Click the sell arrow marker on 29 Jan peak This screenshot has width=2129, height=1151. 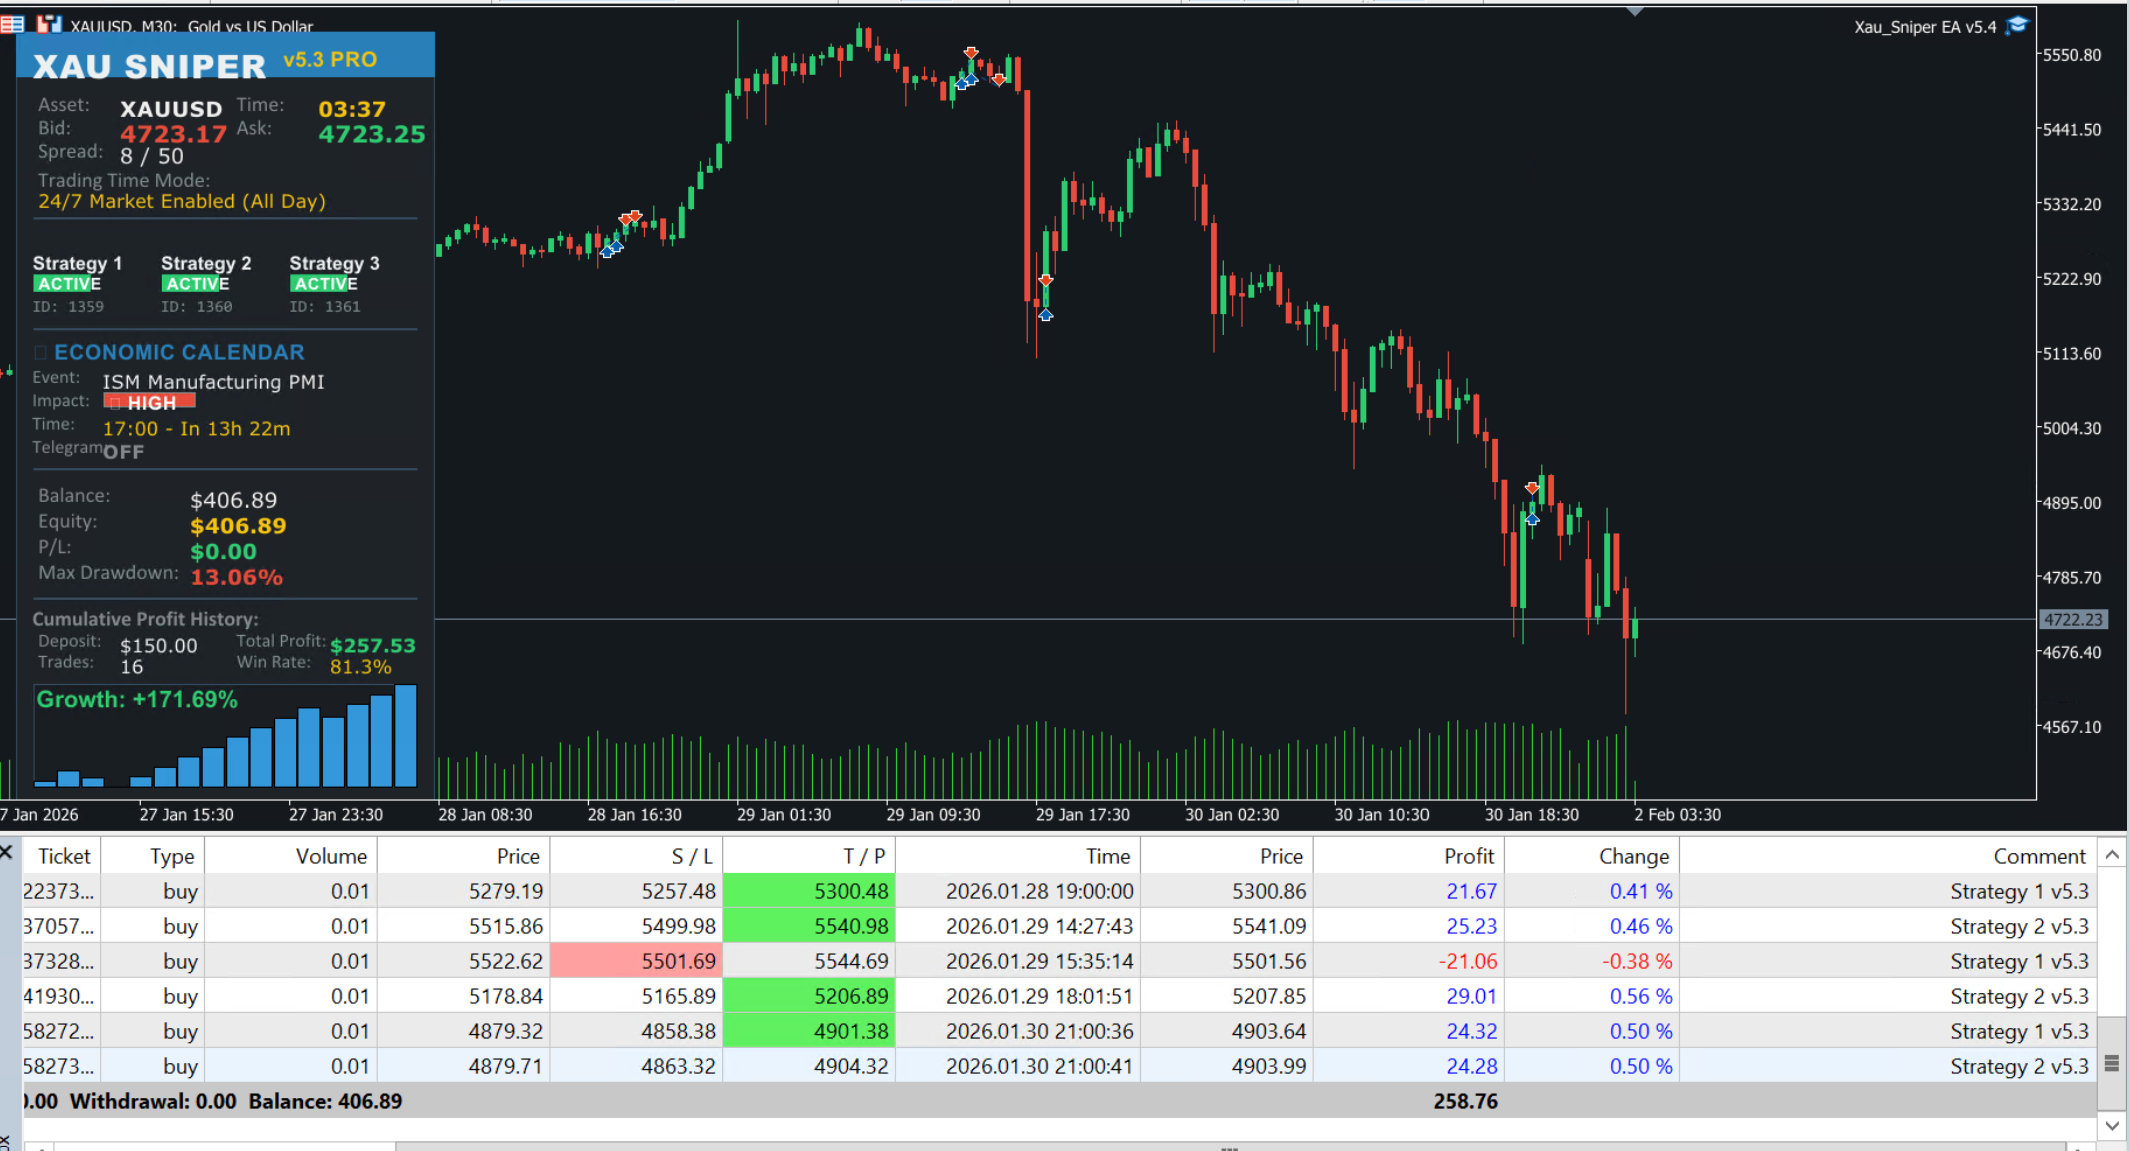[971, 53]
